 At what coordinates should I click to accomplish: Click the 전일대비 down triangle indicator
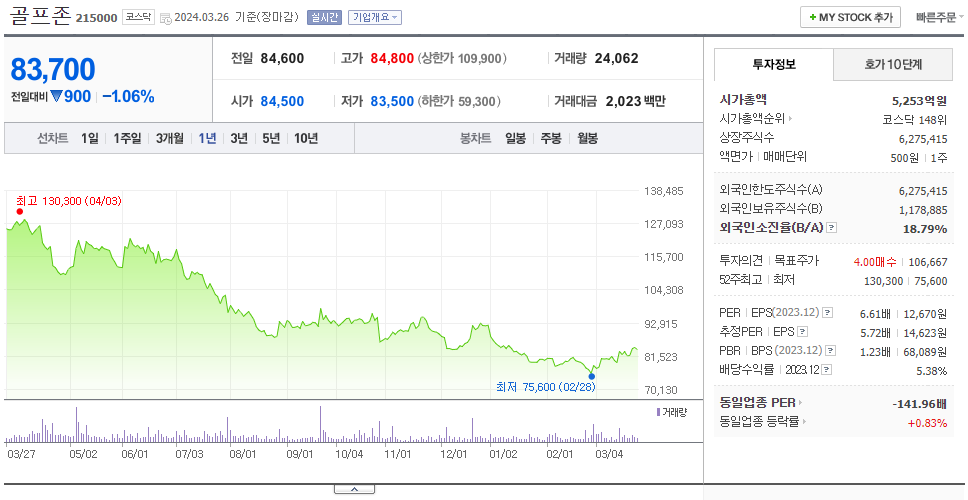(57, 96)
